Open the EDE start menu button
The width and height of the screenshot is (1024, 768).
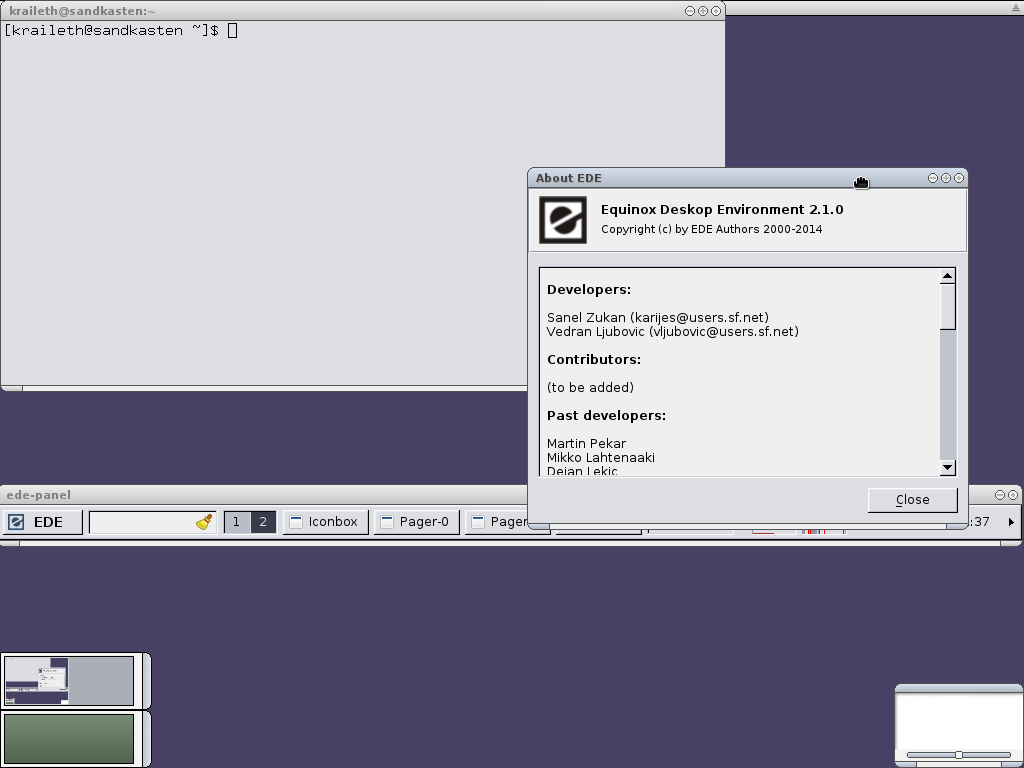(42, 522)
